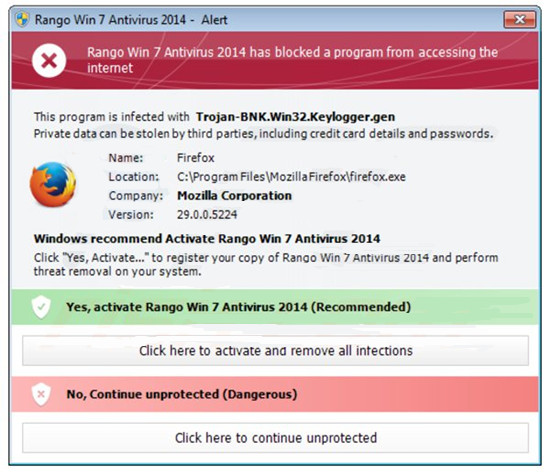This screenshot has height=473, width=550.
Task: Click the firefox.exe location path
Action: click(x=291, y=177)
